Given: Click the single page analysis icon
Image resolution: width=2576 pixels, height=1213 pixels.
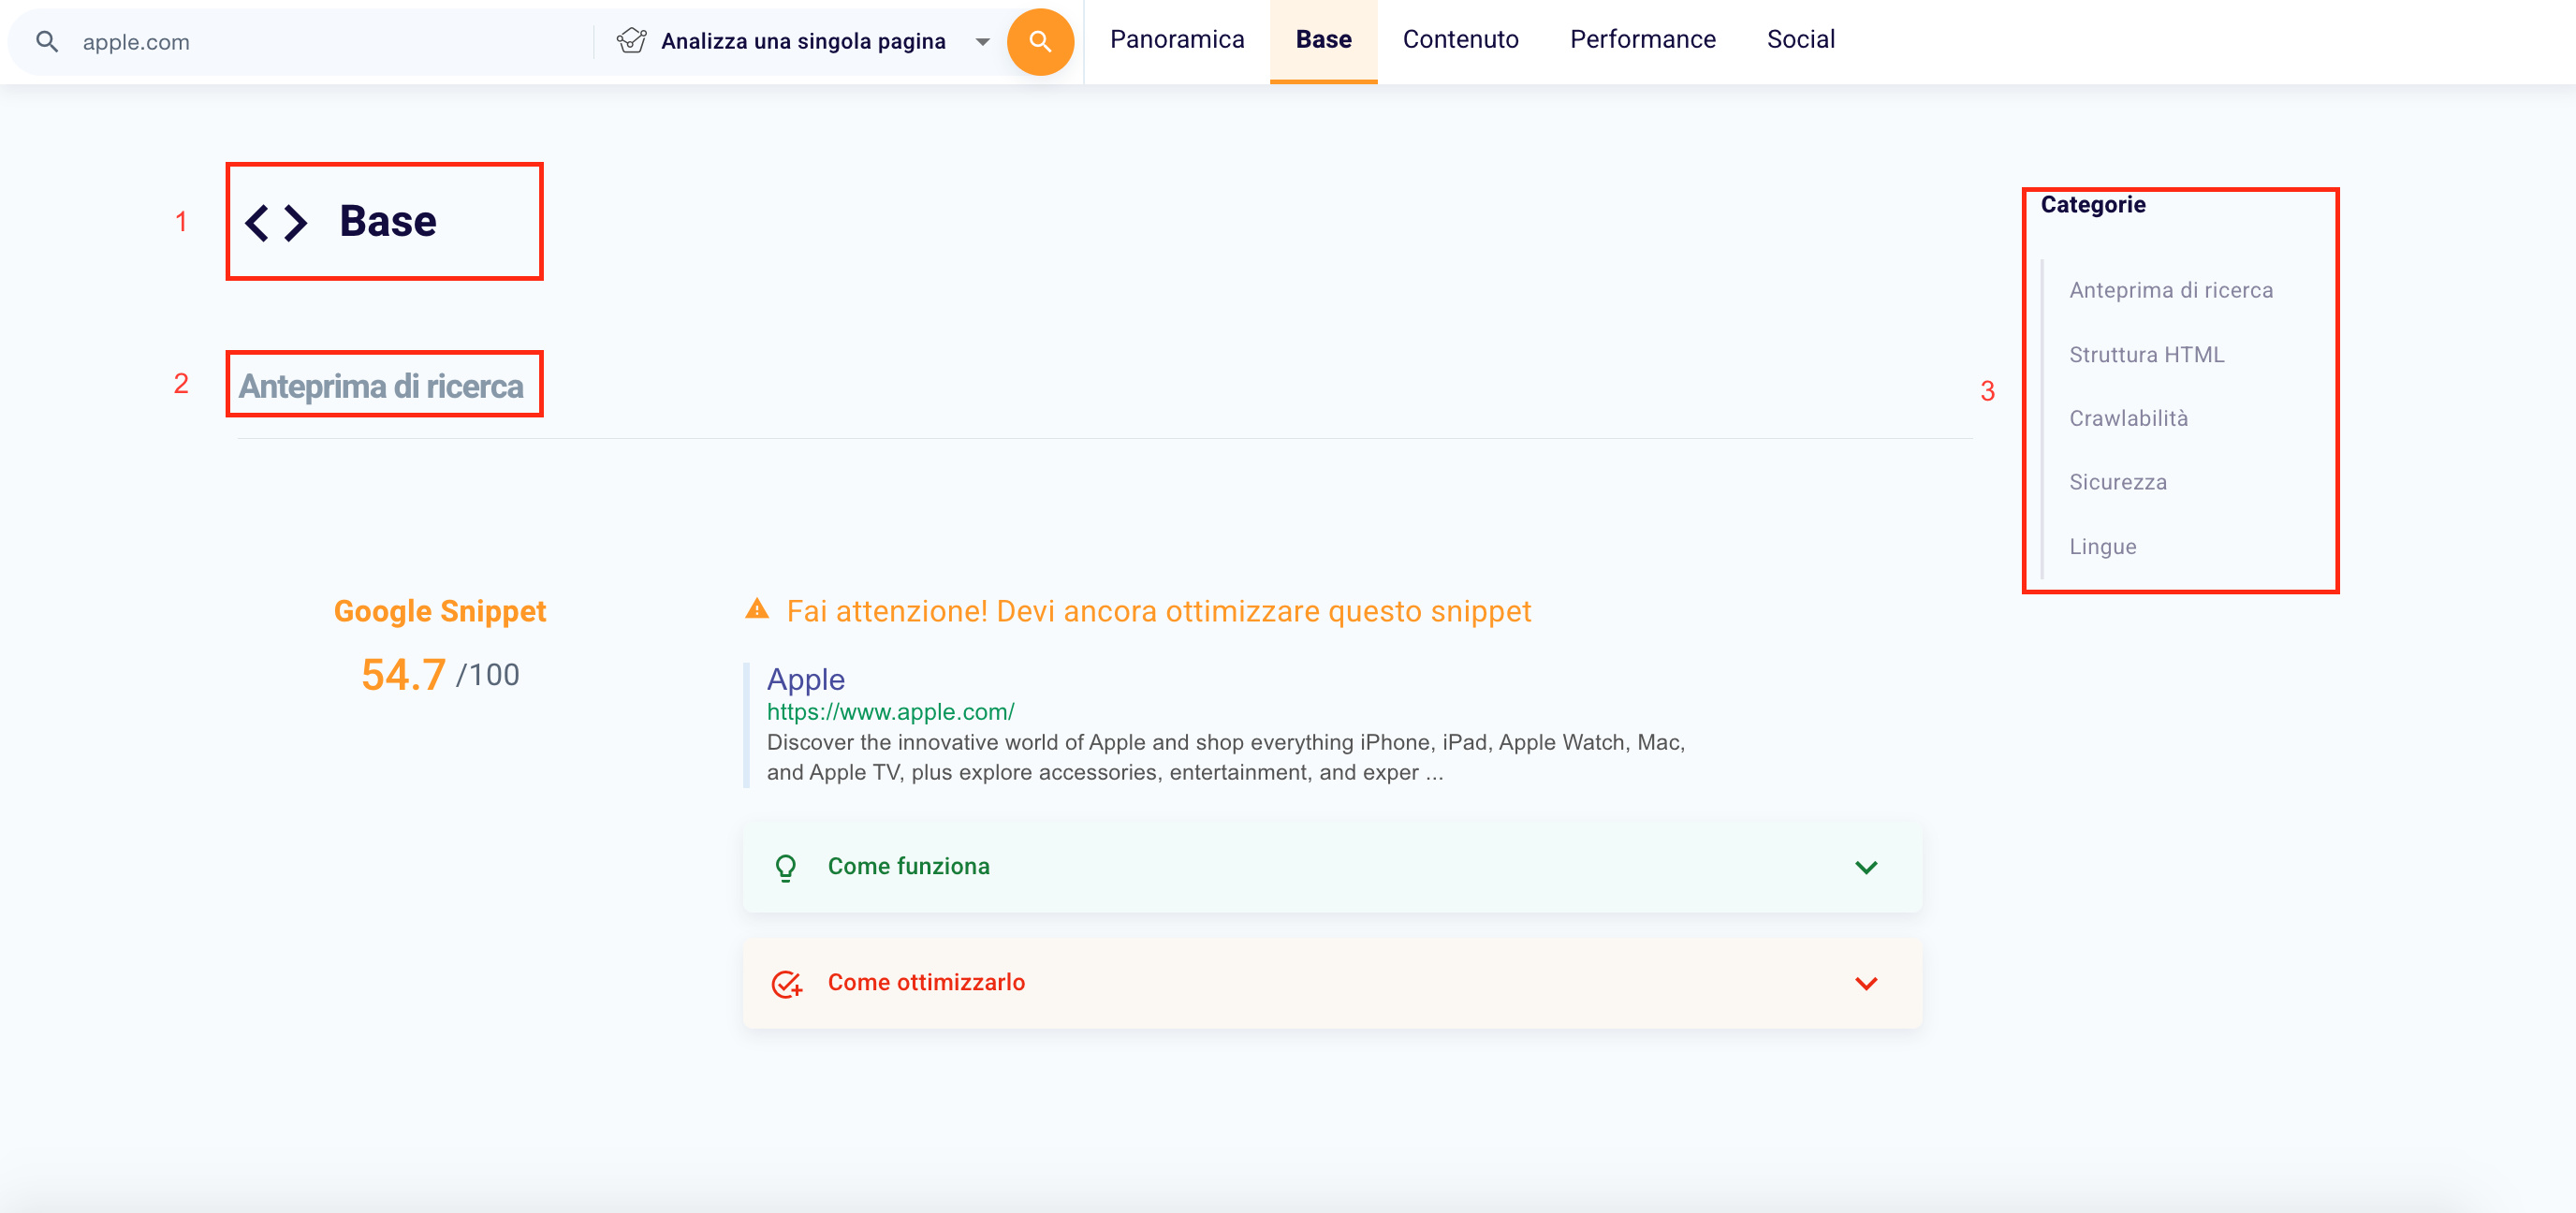Looking at the screenshot, I should pos(631,41).
